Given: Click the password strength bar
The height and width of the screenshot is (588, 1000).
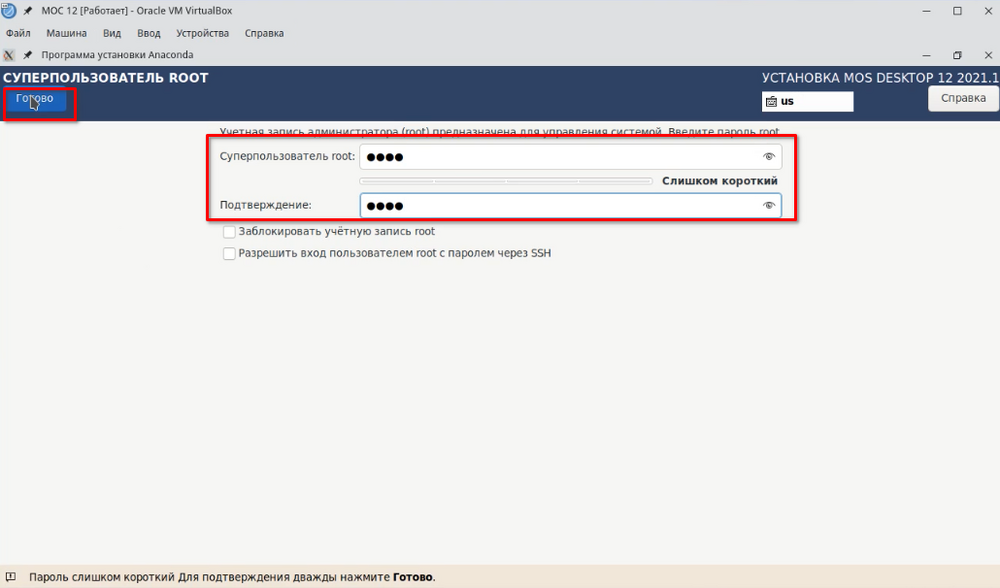Looking at the screenshot, I should point(506,181).
